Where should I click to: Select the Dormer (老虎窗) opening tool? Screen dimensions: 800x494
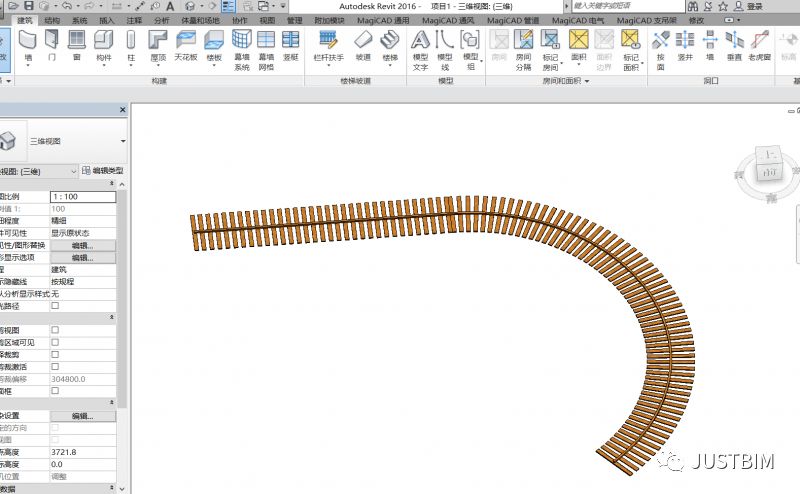[x=759, y=45]
